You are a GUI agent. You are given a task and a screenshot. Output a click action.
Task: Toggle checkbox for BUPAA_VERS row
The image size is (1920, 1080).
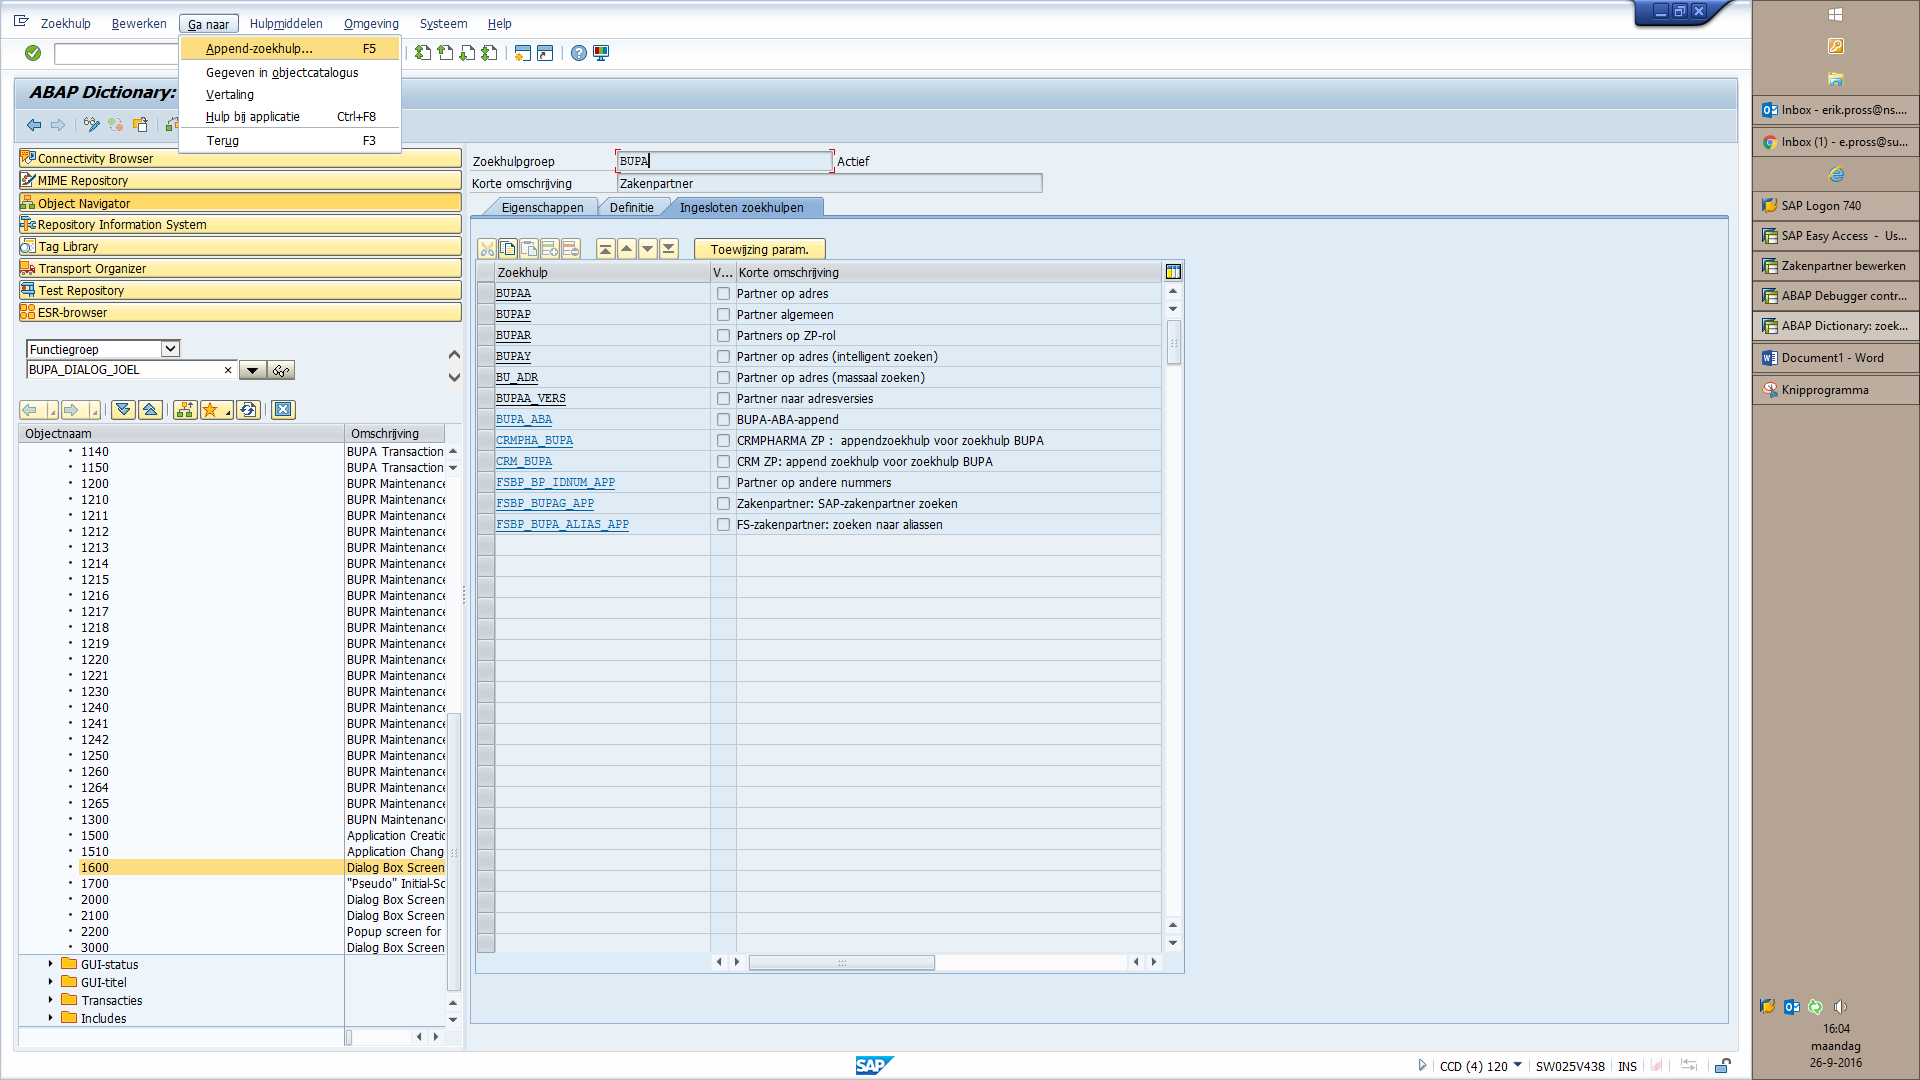(x=723, y=399)
